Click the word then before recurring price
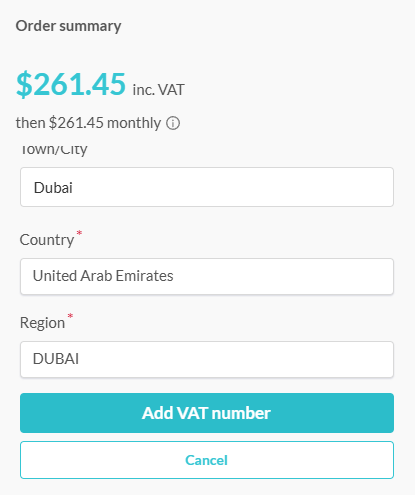Screen dimensions: 415x495 pos(30,123)
